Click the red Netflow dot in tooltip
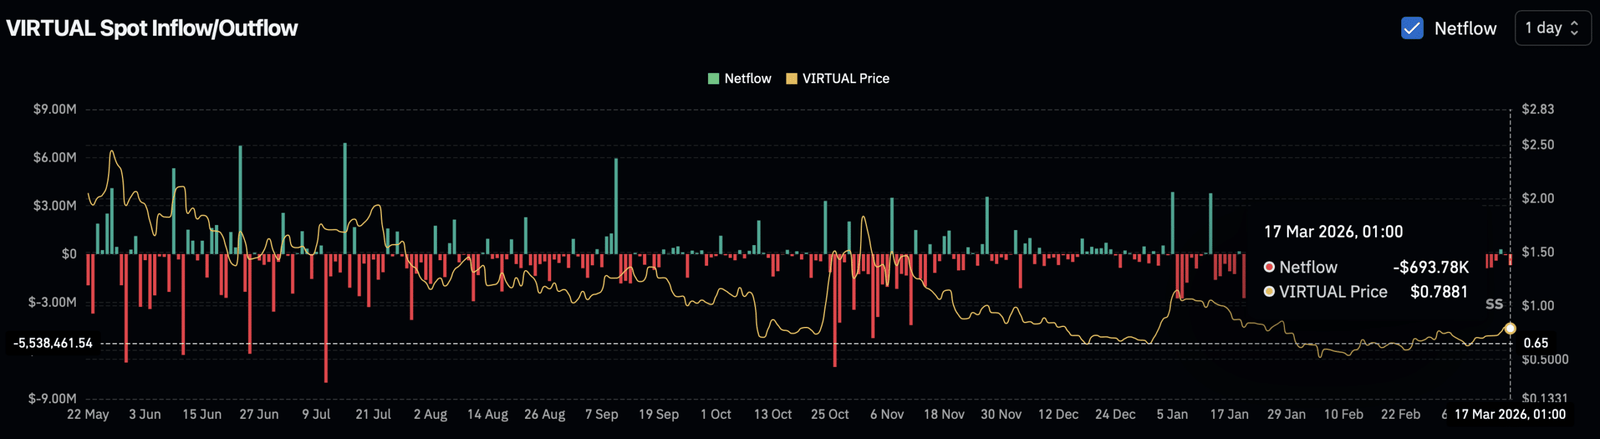Screen dimensions: 1600x439 pyautogui.click(x=1269, y=267)
